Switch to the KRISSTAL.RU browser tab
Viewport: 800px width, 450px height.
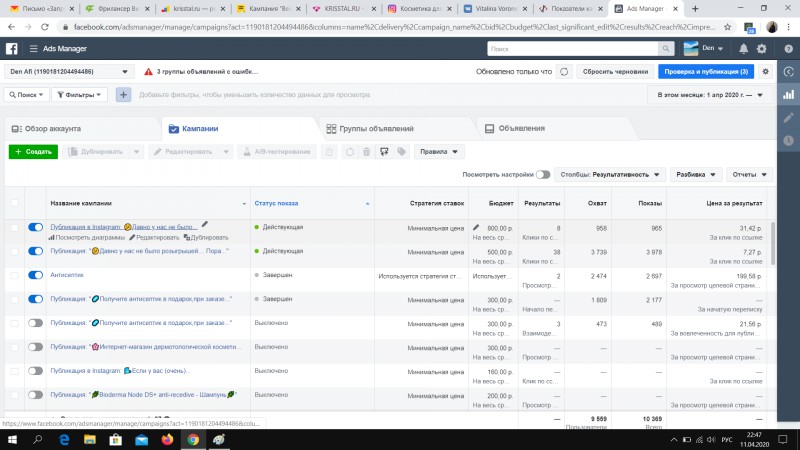click(x=345, y=9)
